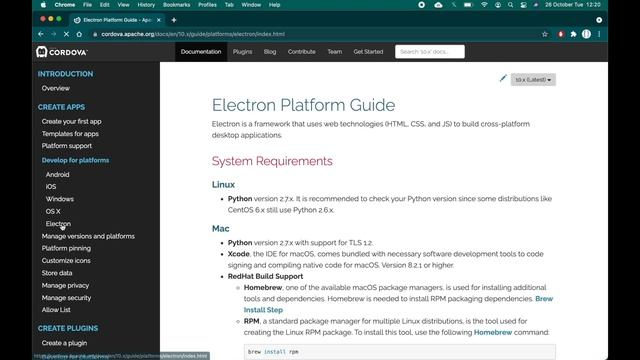Open Create a plugin in sidebar
The image size is (640, 360).
[64, 343]
